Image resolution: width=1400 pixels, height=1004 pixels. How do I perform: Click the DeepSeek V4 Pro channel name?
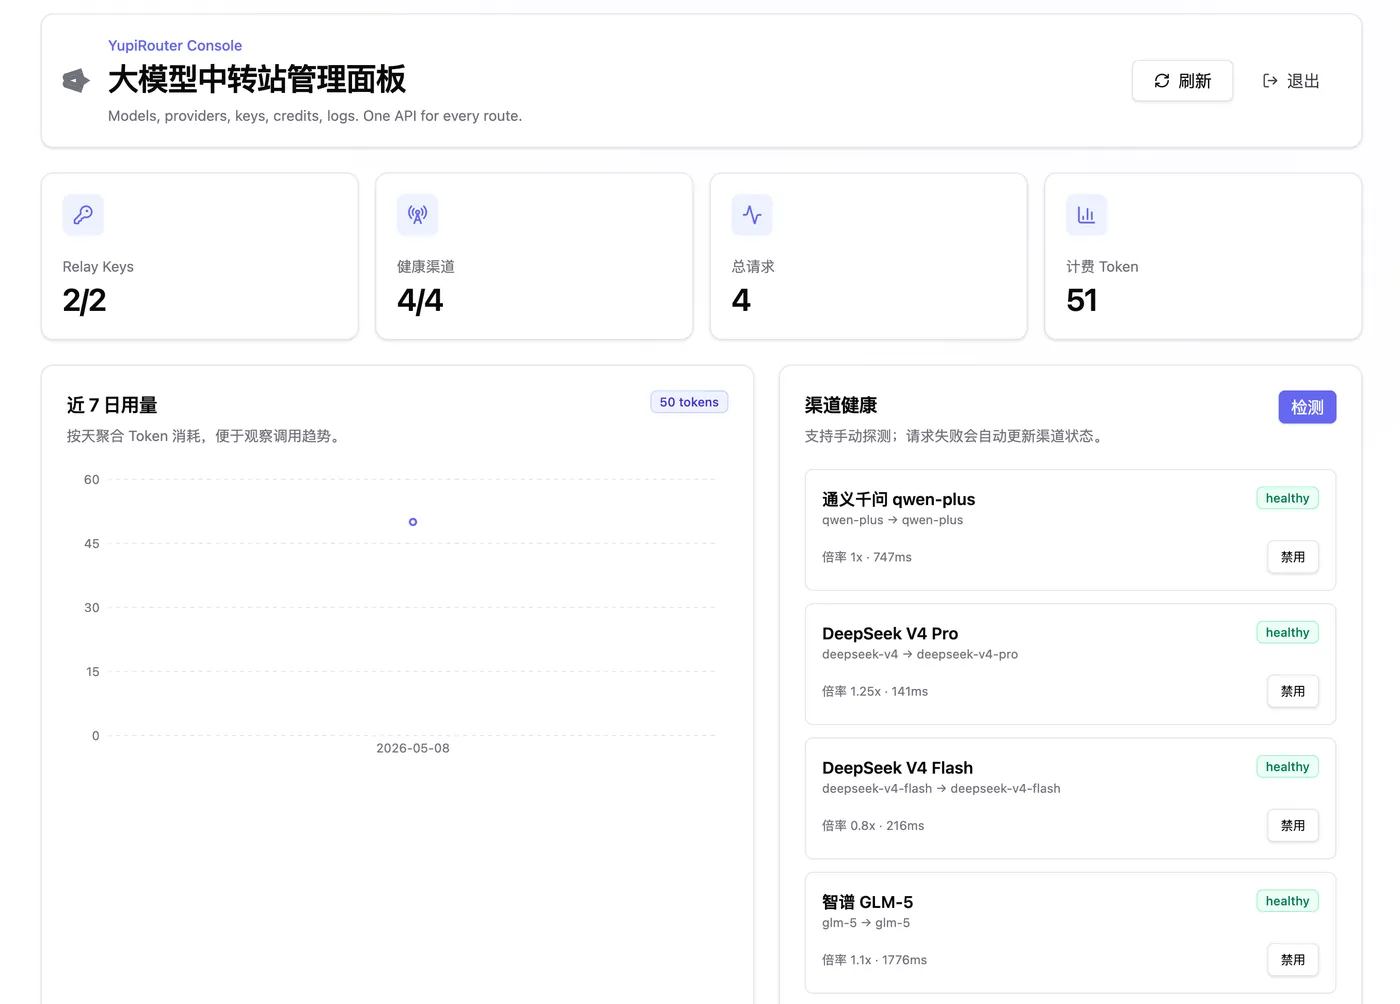(x=890, y=633)
